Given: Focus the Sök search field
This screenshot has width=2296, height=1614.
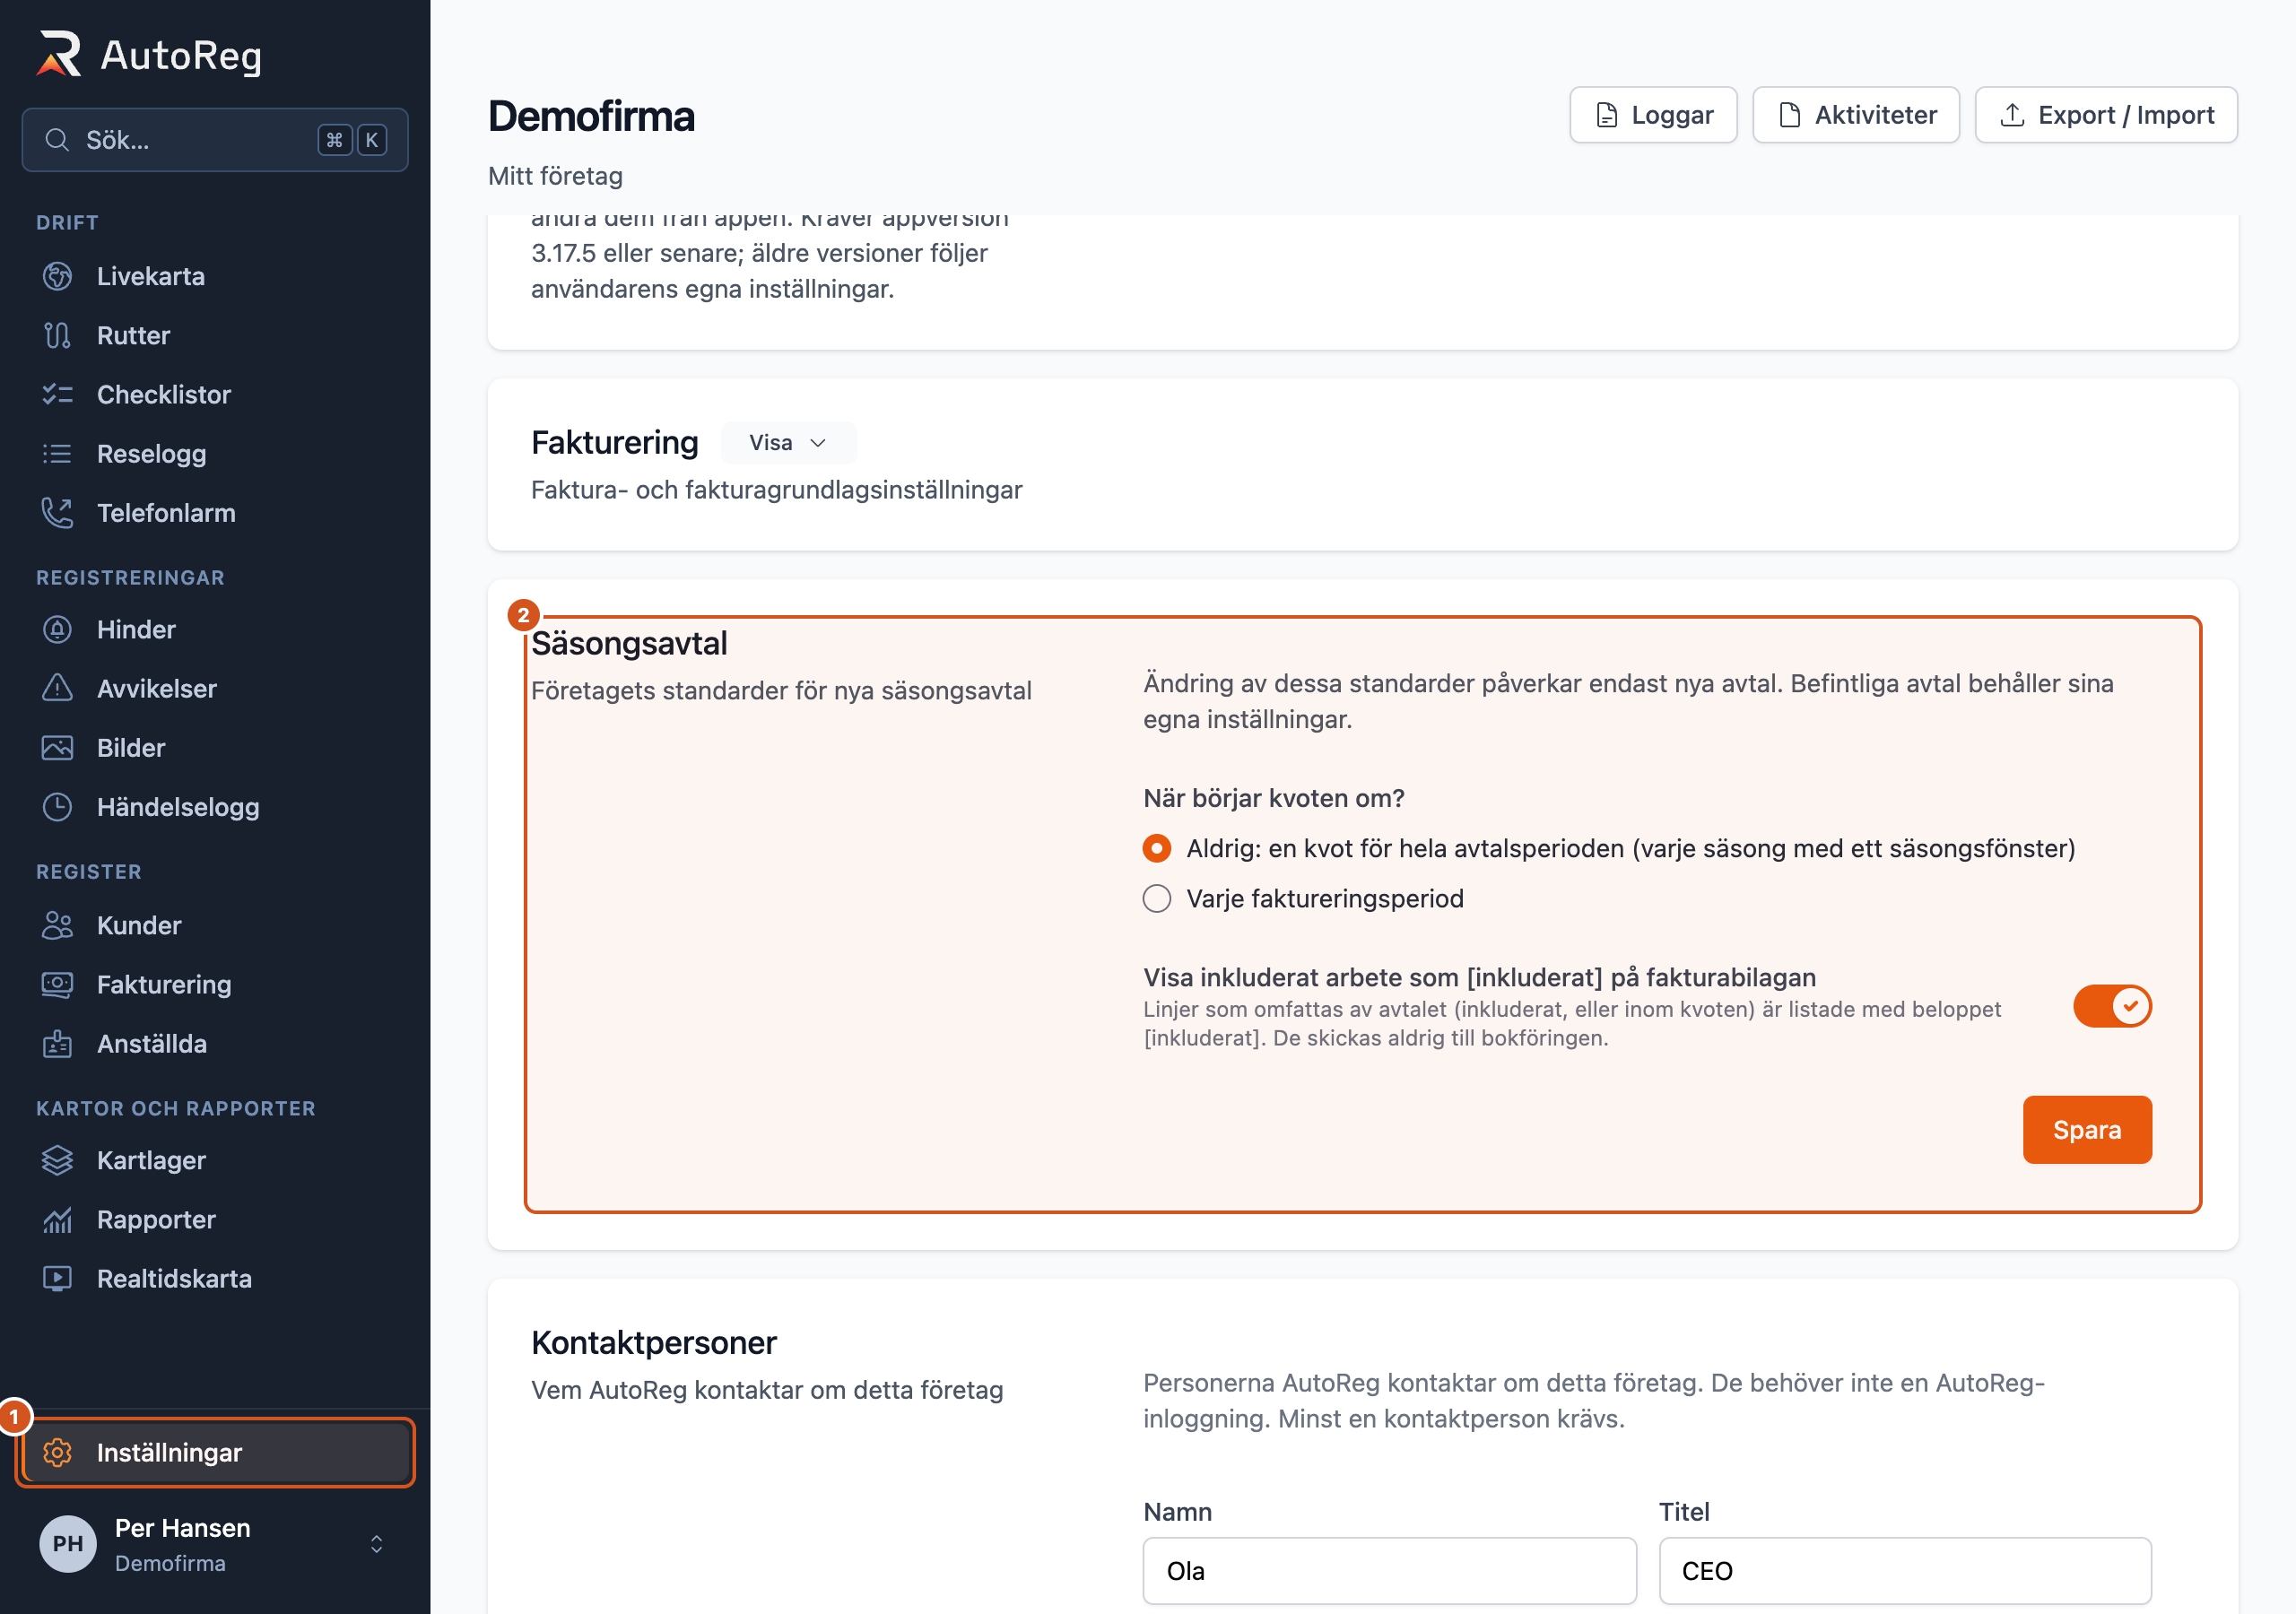Looking at the screenshot, I should point(215,140).
